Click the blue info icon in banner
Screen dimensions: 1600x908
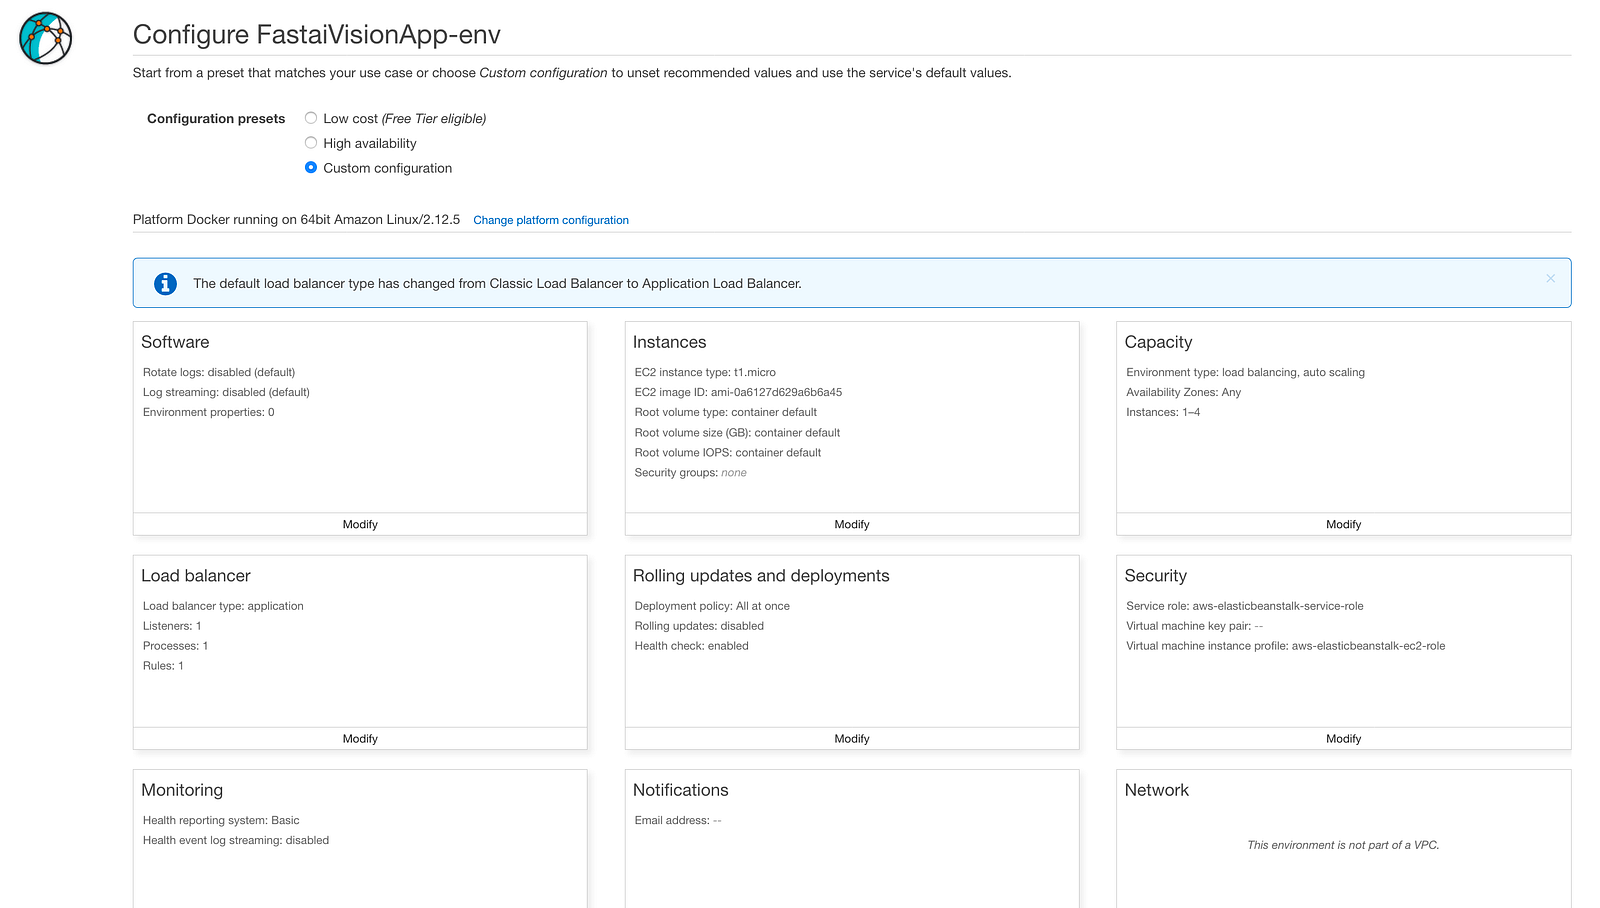(x=166, y=284)
